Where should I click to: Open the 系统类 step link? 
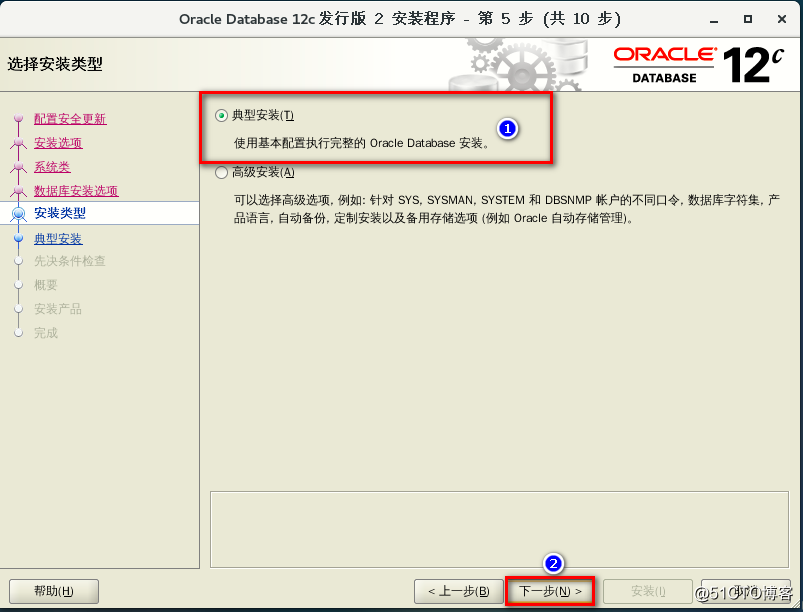tap(52, 166)
